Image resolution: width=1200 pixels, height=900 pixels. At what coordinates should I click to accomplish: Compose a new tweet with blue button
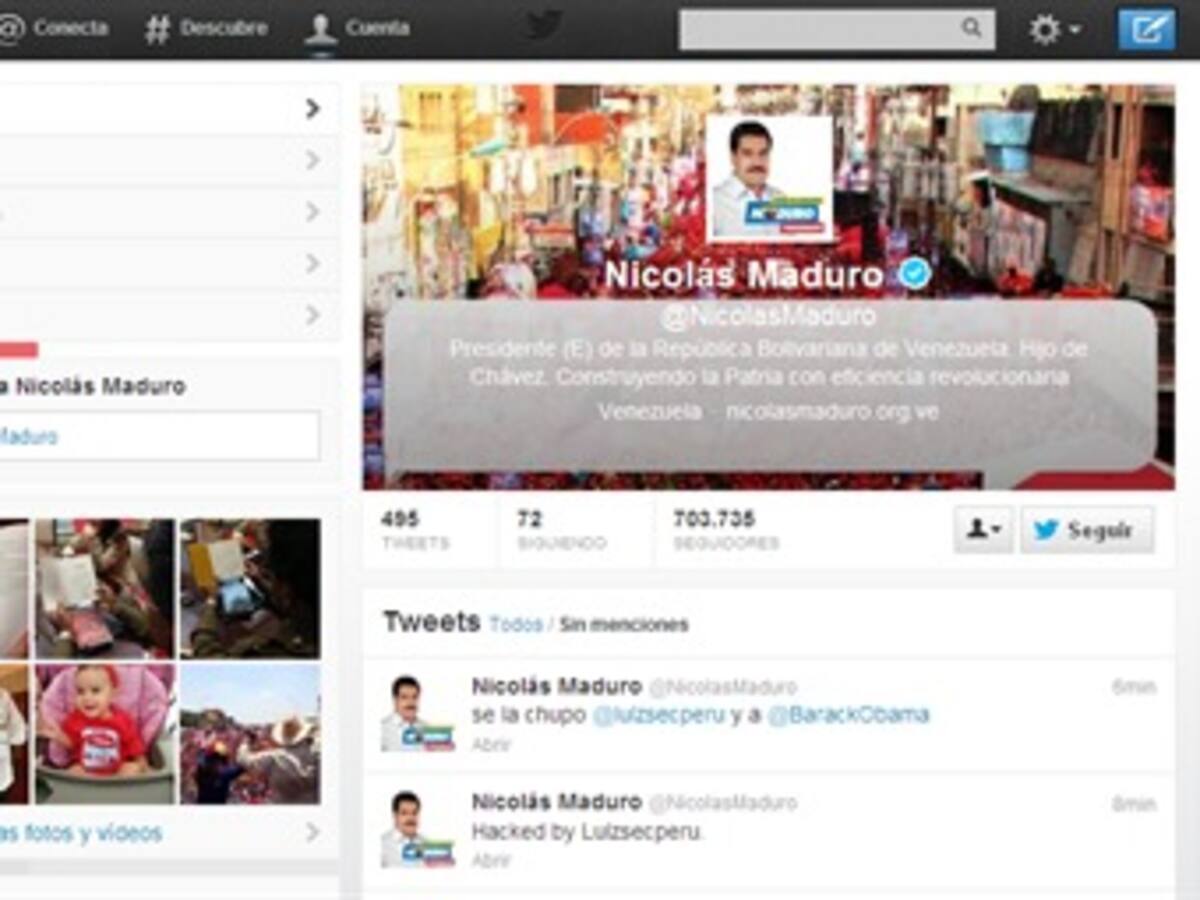tap(1146, 29)
